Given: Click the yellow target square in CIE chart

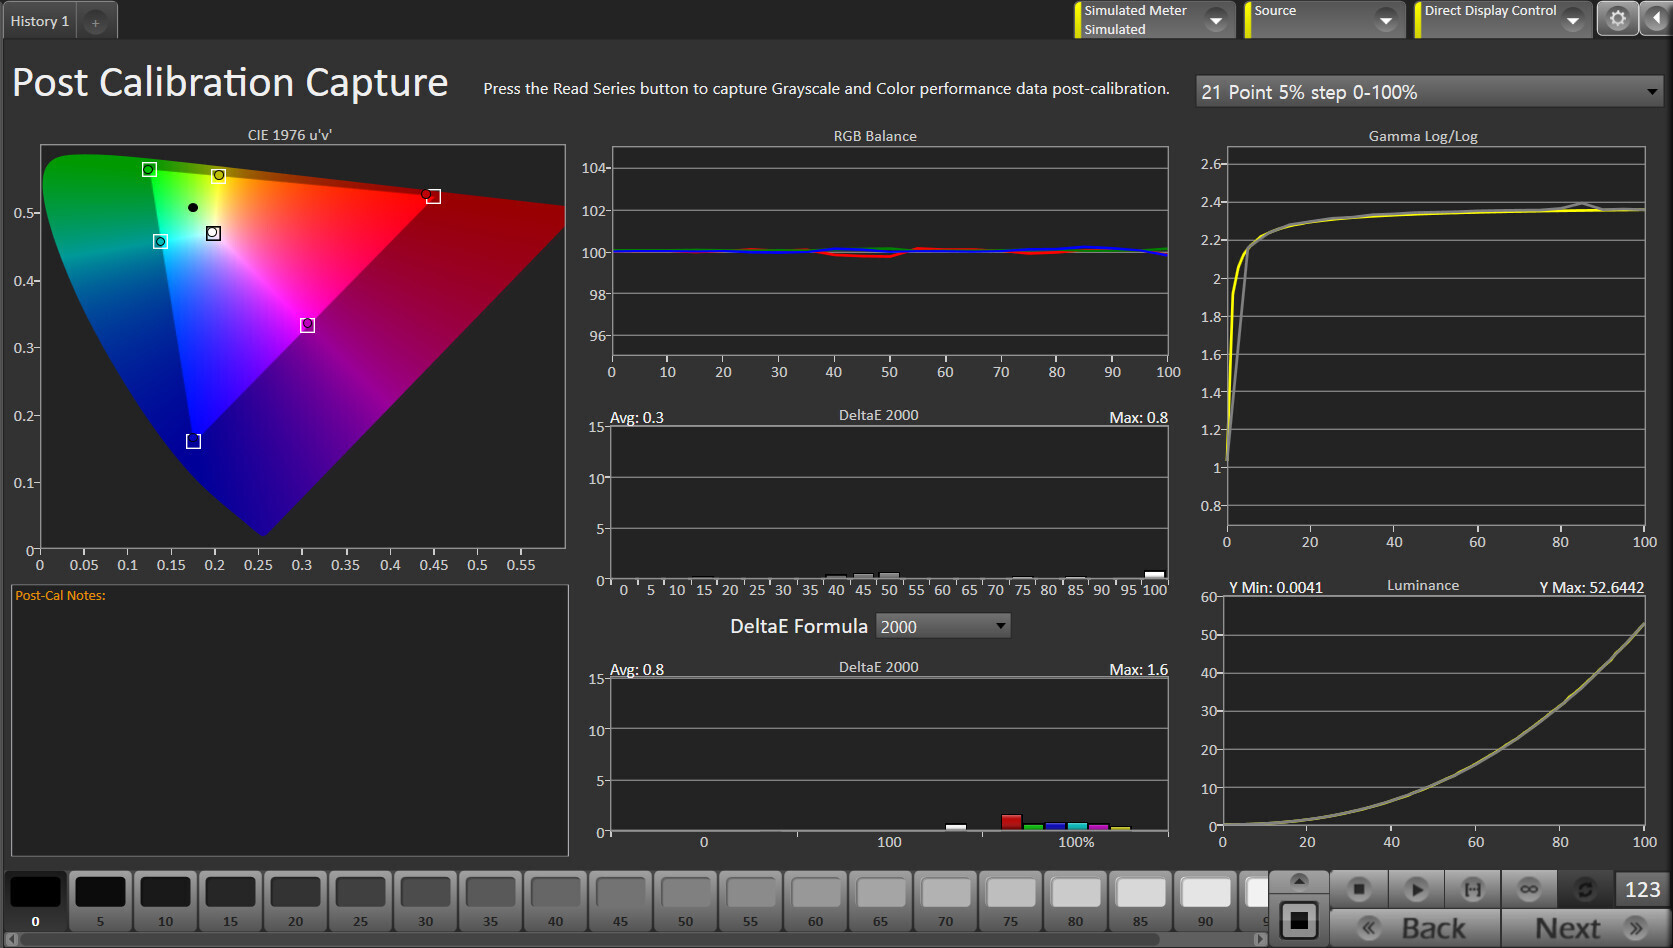Looking at the screenshot, I should pyautogui.click(x=218, y=175).
